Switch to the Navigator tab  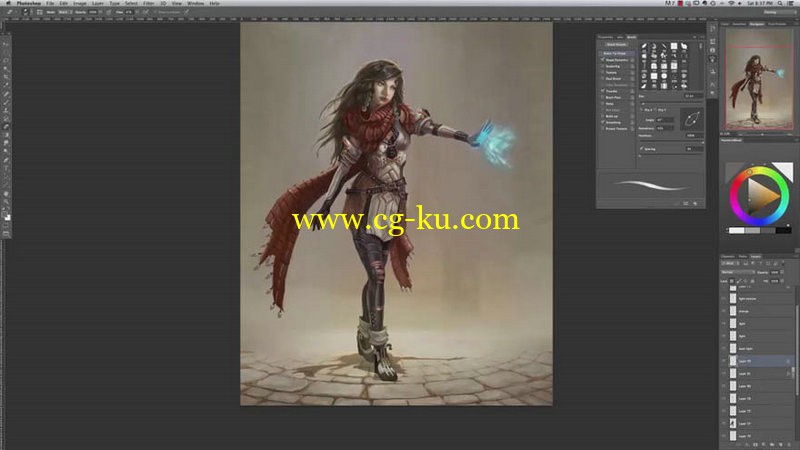757,24
